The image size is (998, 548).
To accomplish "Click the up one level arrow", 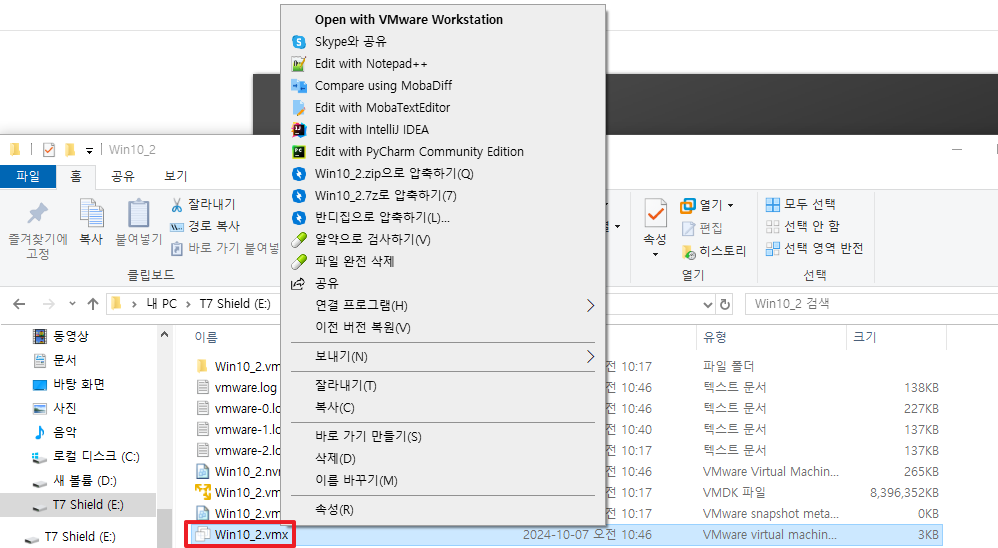I will [x=93, y=304].
